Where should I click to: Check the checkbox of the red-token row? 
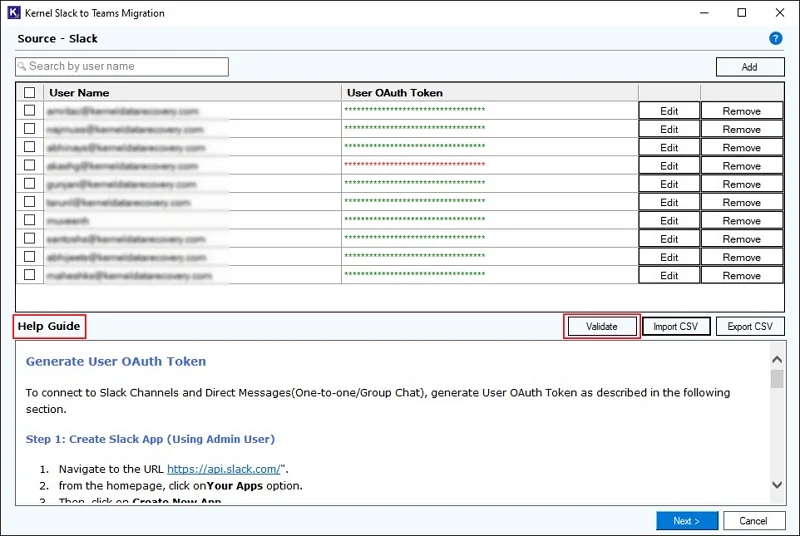[x=30, y=165]
